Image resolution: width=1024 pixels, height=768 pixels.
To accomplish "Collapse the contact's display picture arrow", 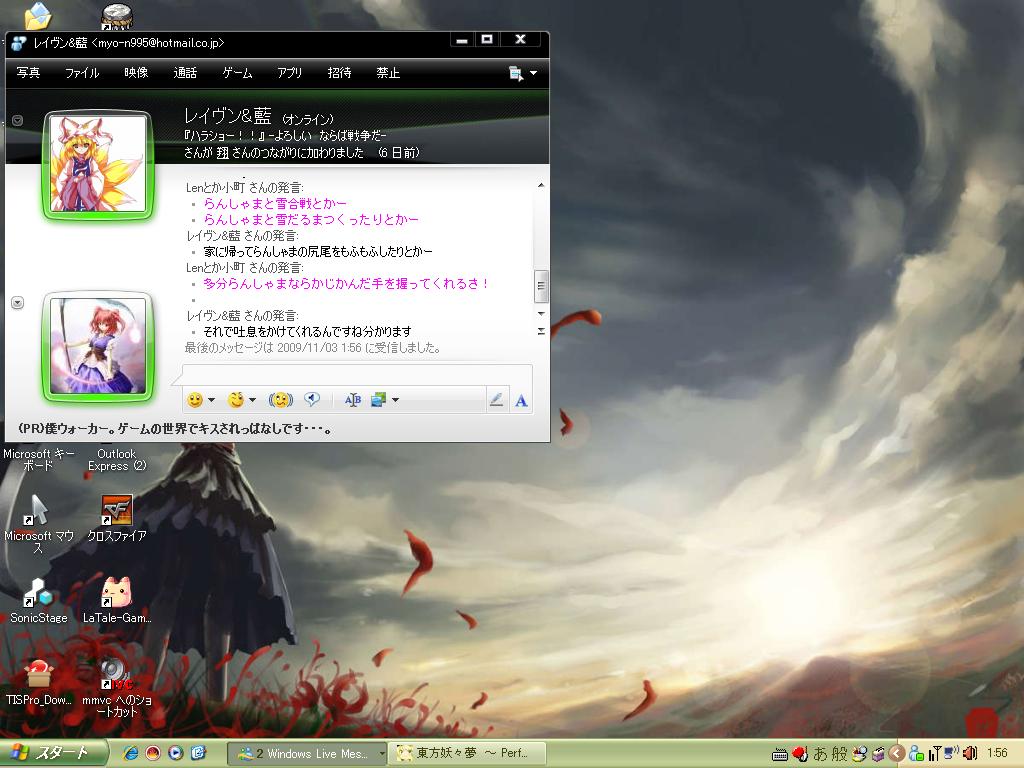I will (18, 120).
